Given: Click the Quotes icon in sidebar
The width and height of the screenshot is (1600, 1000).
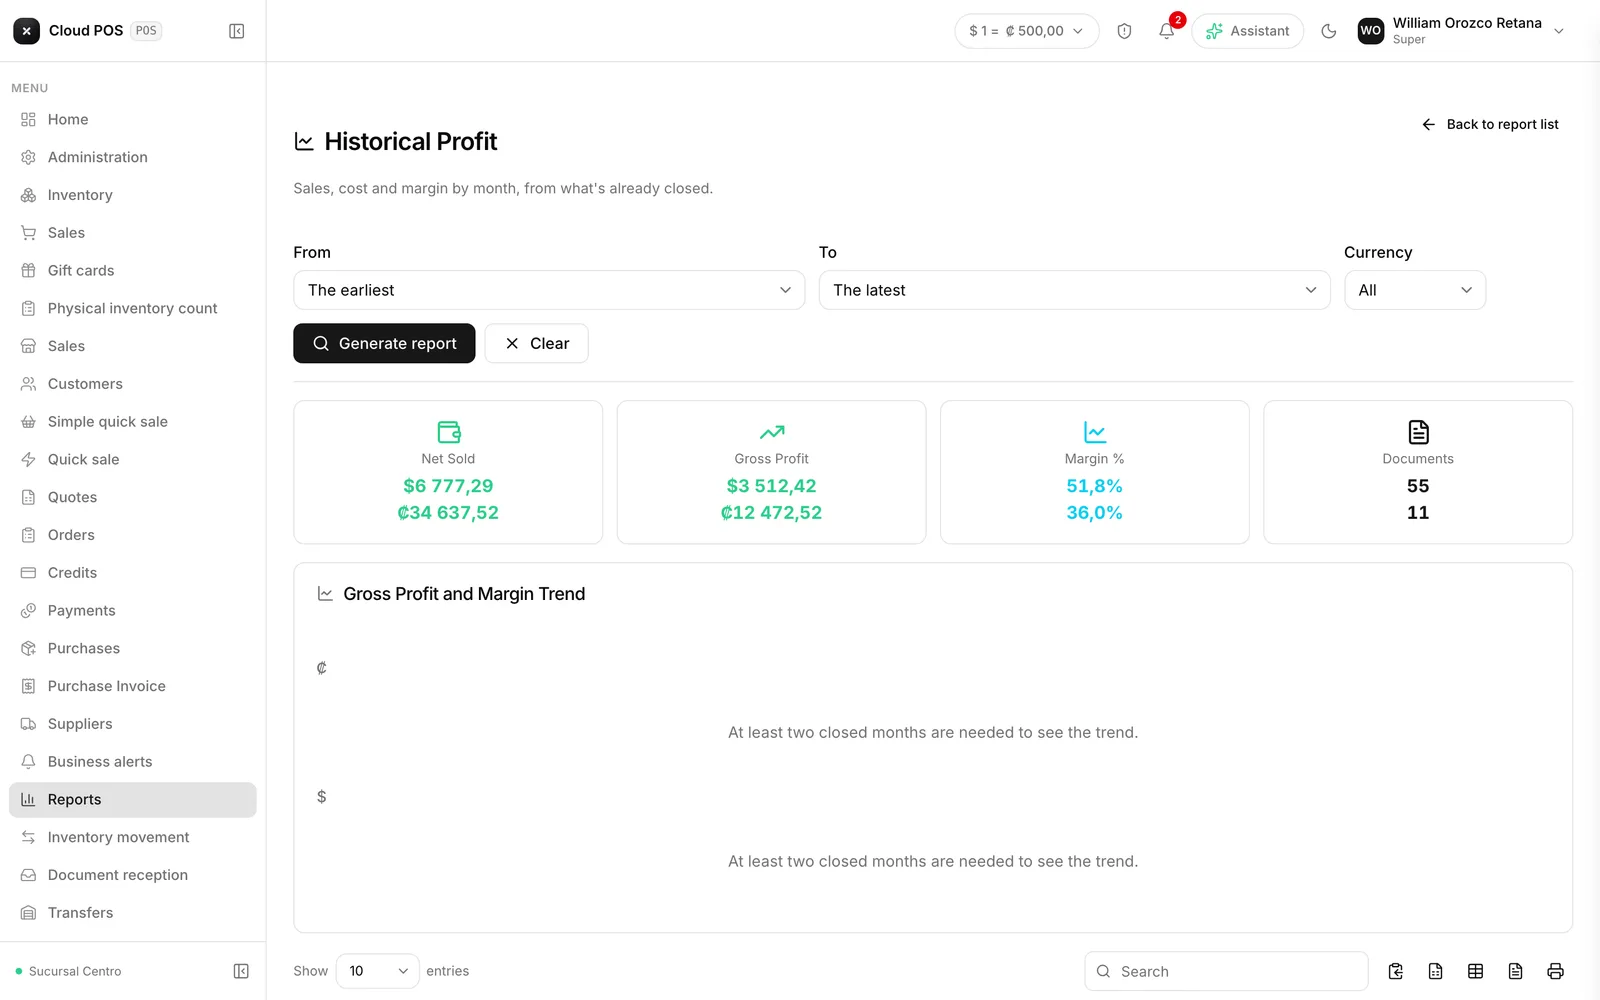Looking at the screenshot, I should 28,497.
